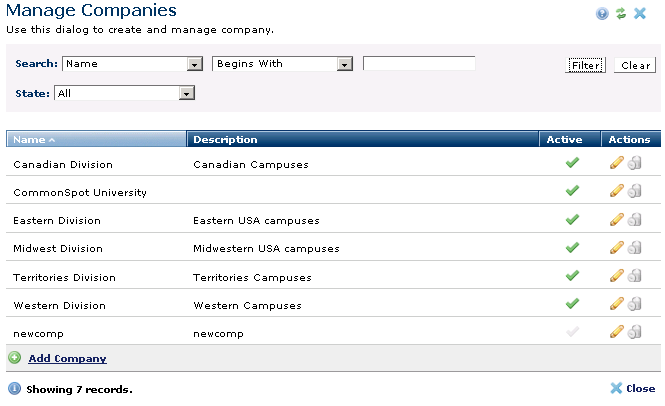Toggle the active checkmark for Territories Division

click(572, 276)
